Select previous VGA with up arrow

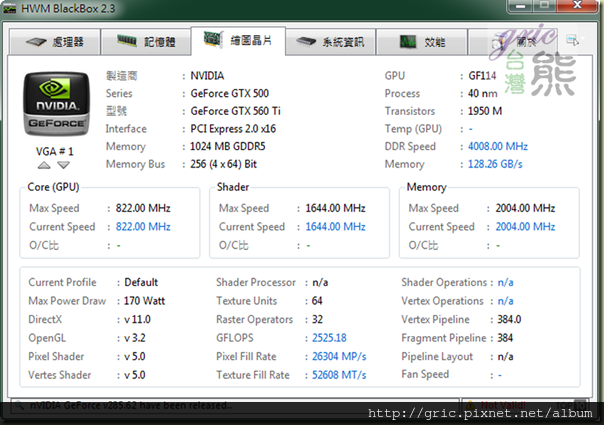(x=44, y=165)
